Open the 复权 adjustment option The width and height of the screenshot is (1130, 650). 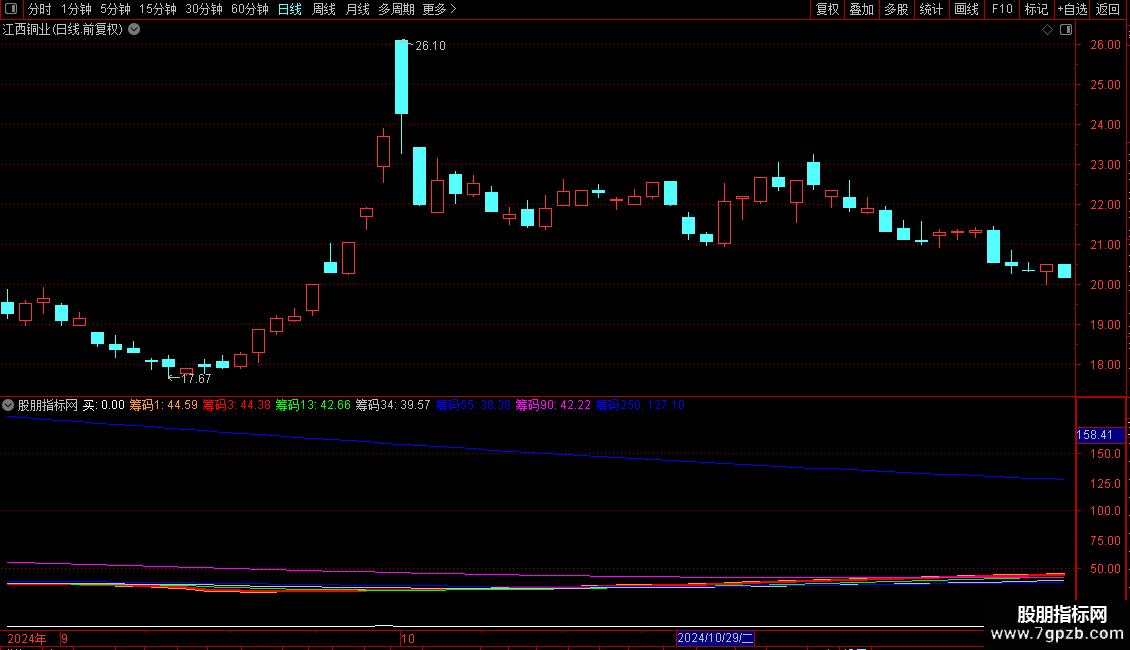tap(827, 9)
